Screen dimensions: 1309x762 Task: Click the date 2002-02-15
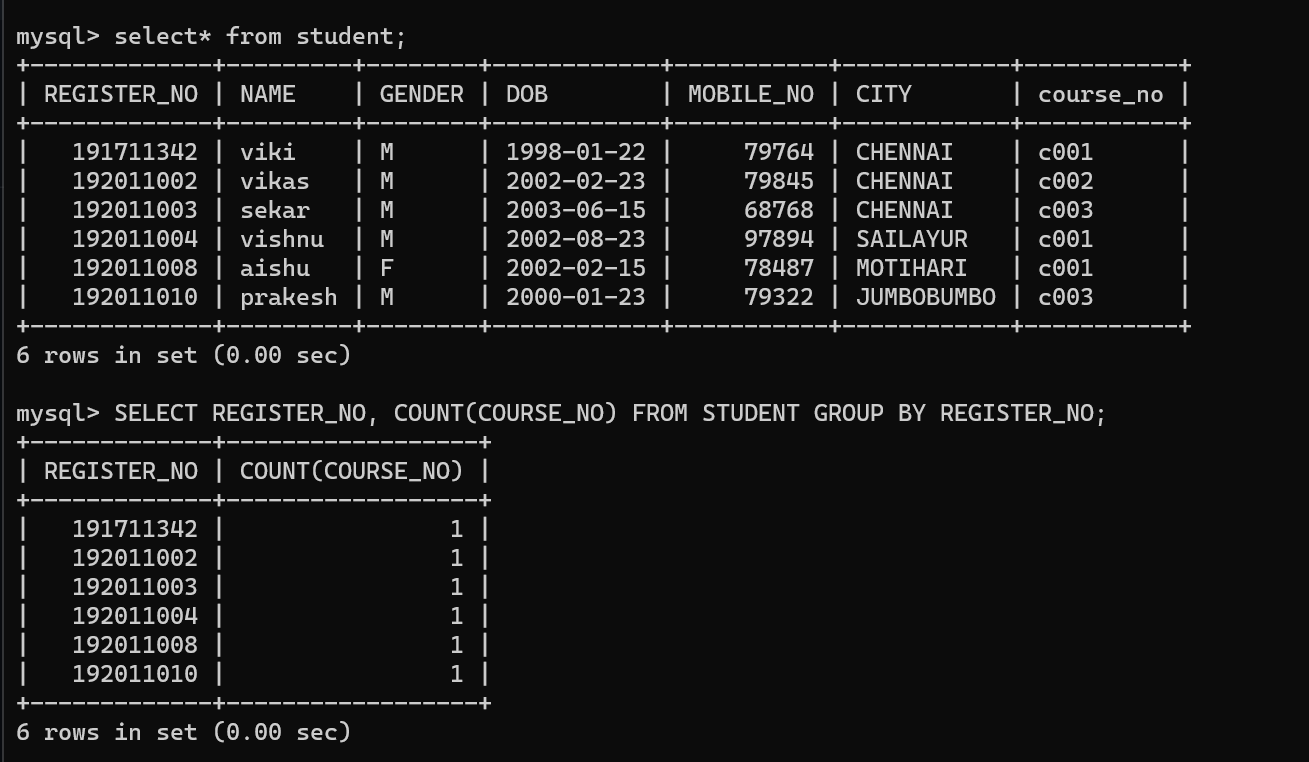click(x=576, y=268)
